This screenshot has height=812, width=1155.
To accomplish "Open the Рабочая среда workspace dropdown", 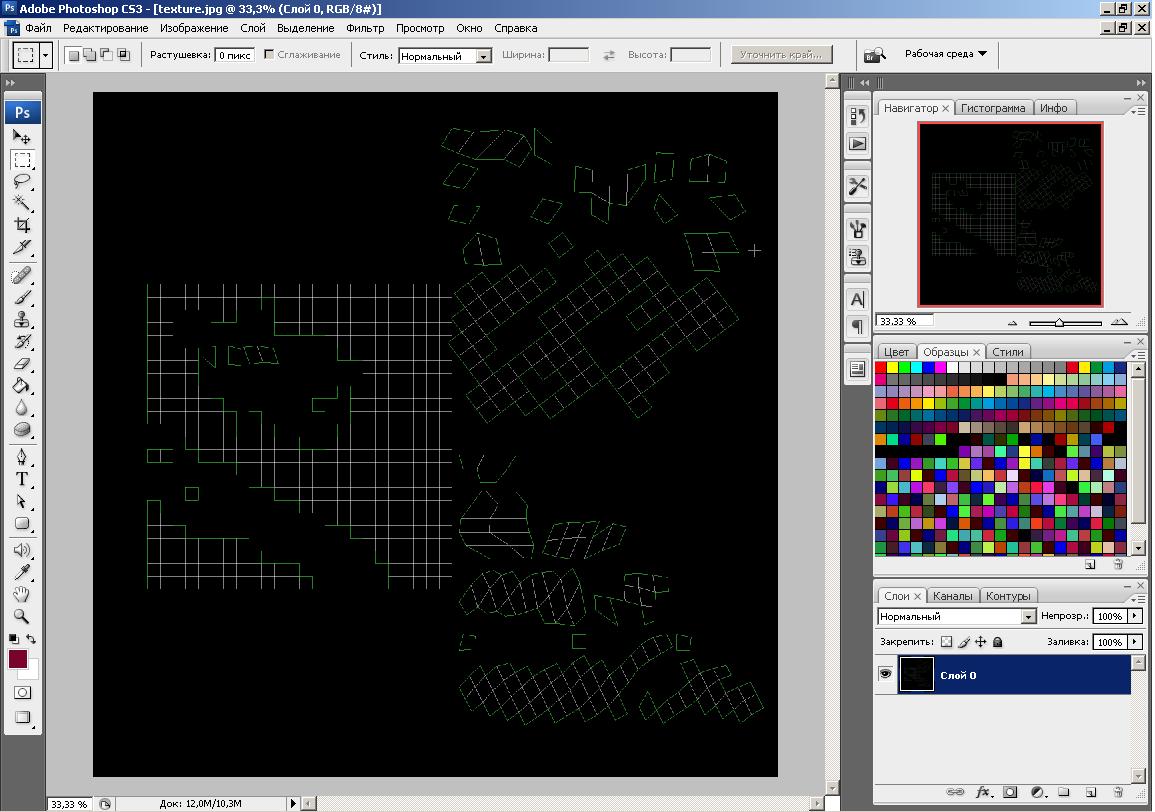I will coord(945,54).
